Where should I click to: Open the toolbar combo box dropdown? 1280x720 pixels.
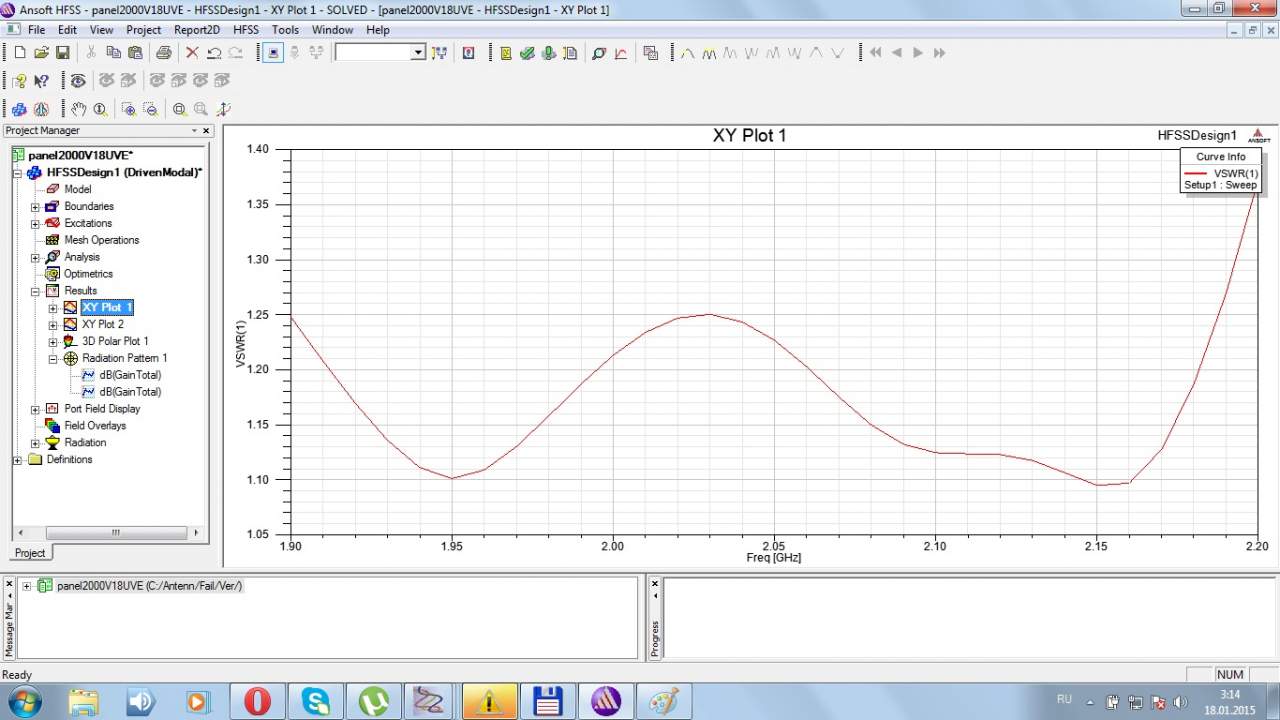(418, 53)
